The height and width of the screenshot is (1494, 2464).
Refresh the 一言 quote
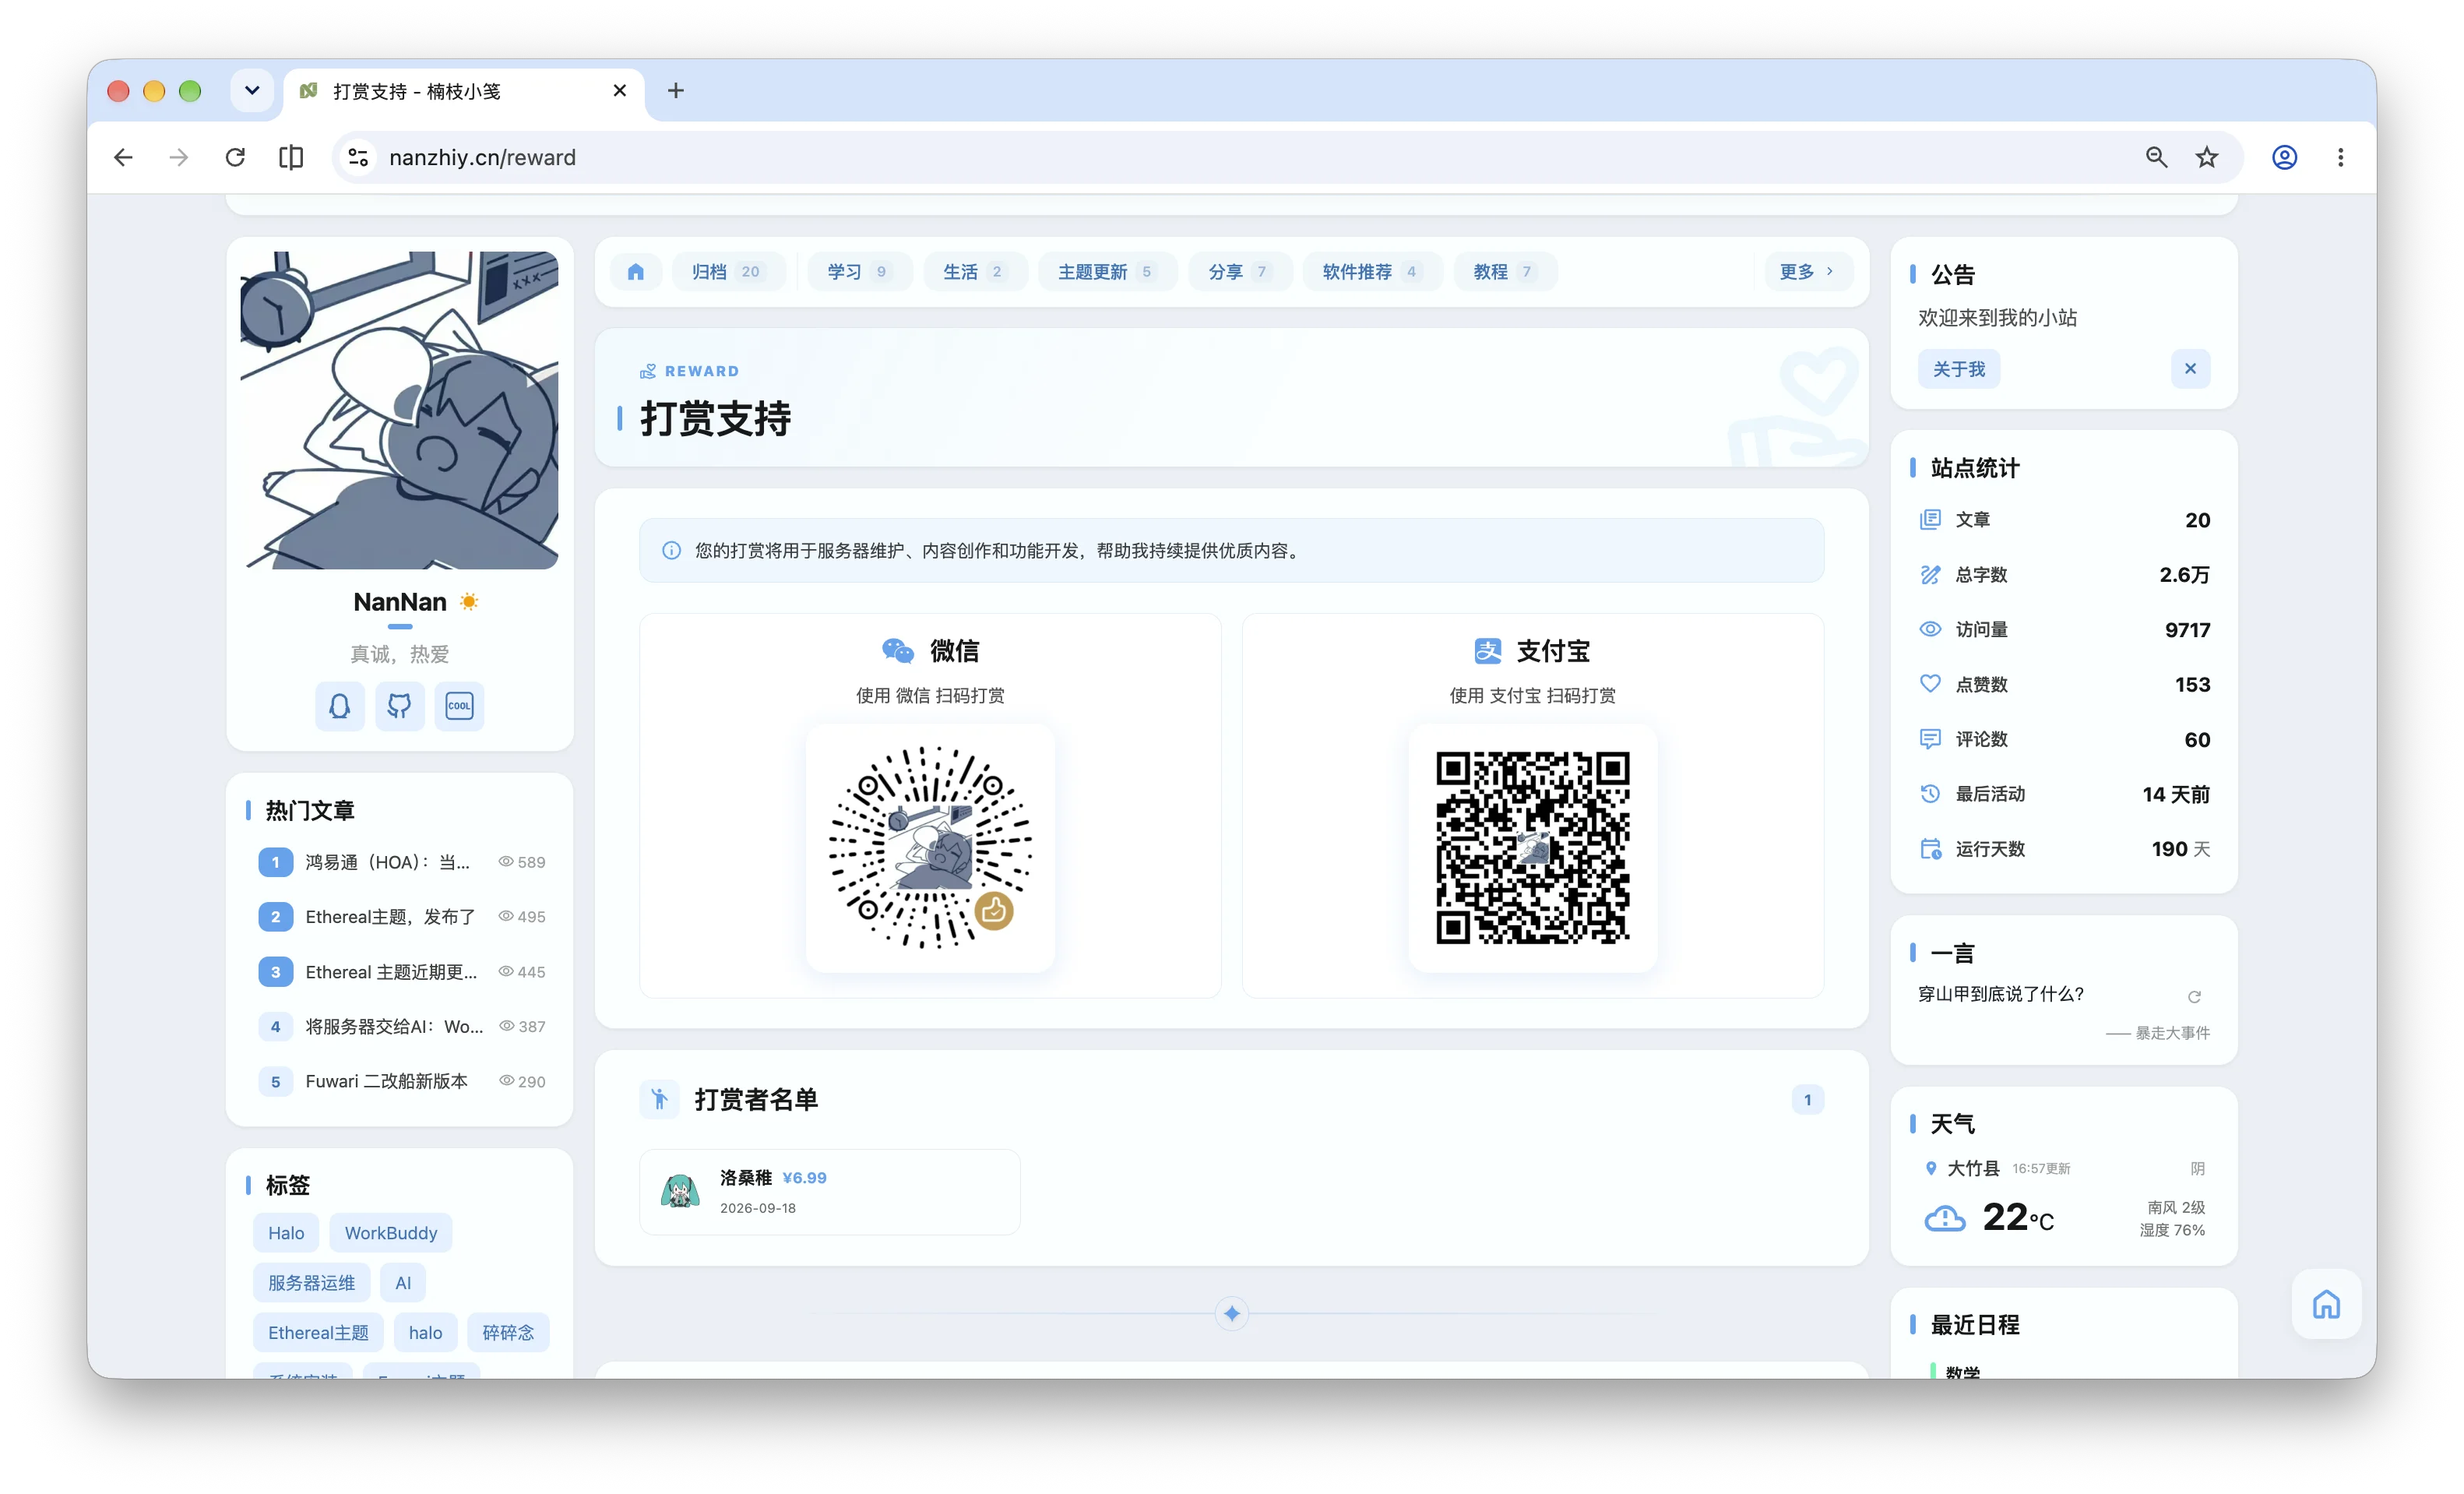pyautogui.click(x=2194, y=996)
